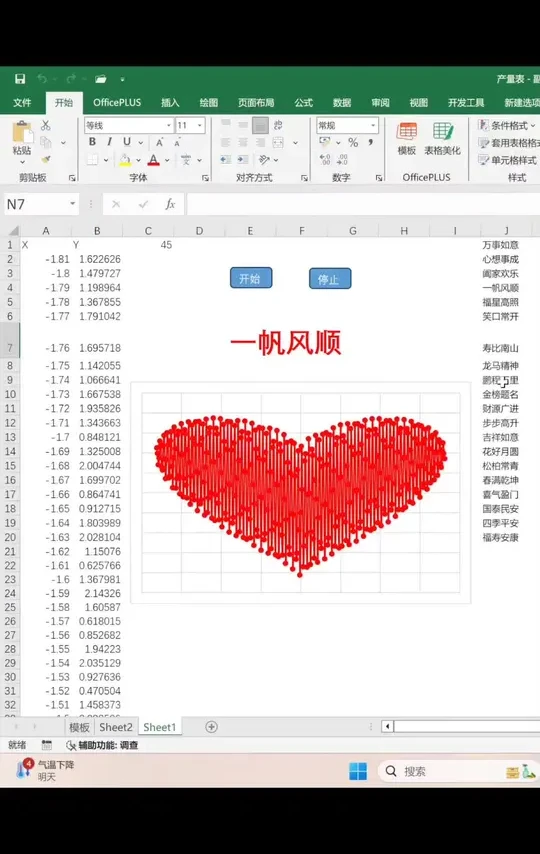Click the accounting number format icon
Image resolution: width=540 pixels, height=854 pixels.
[325, 142]
